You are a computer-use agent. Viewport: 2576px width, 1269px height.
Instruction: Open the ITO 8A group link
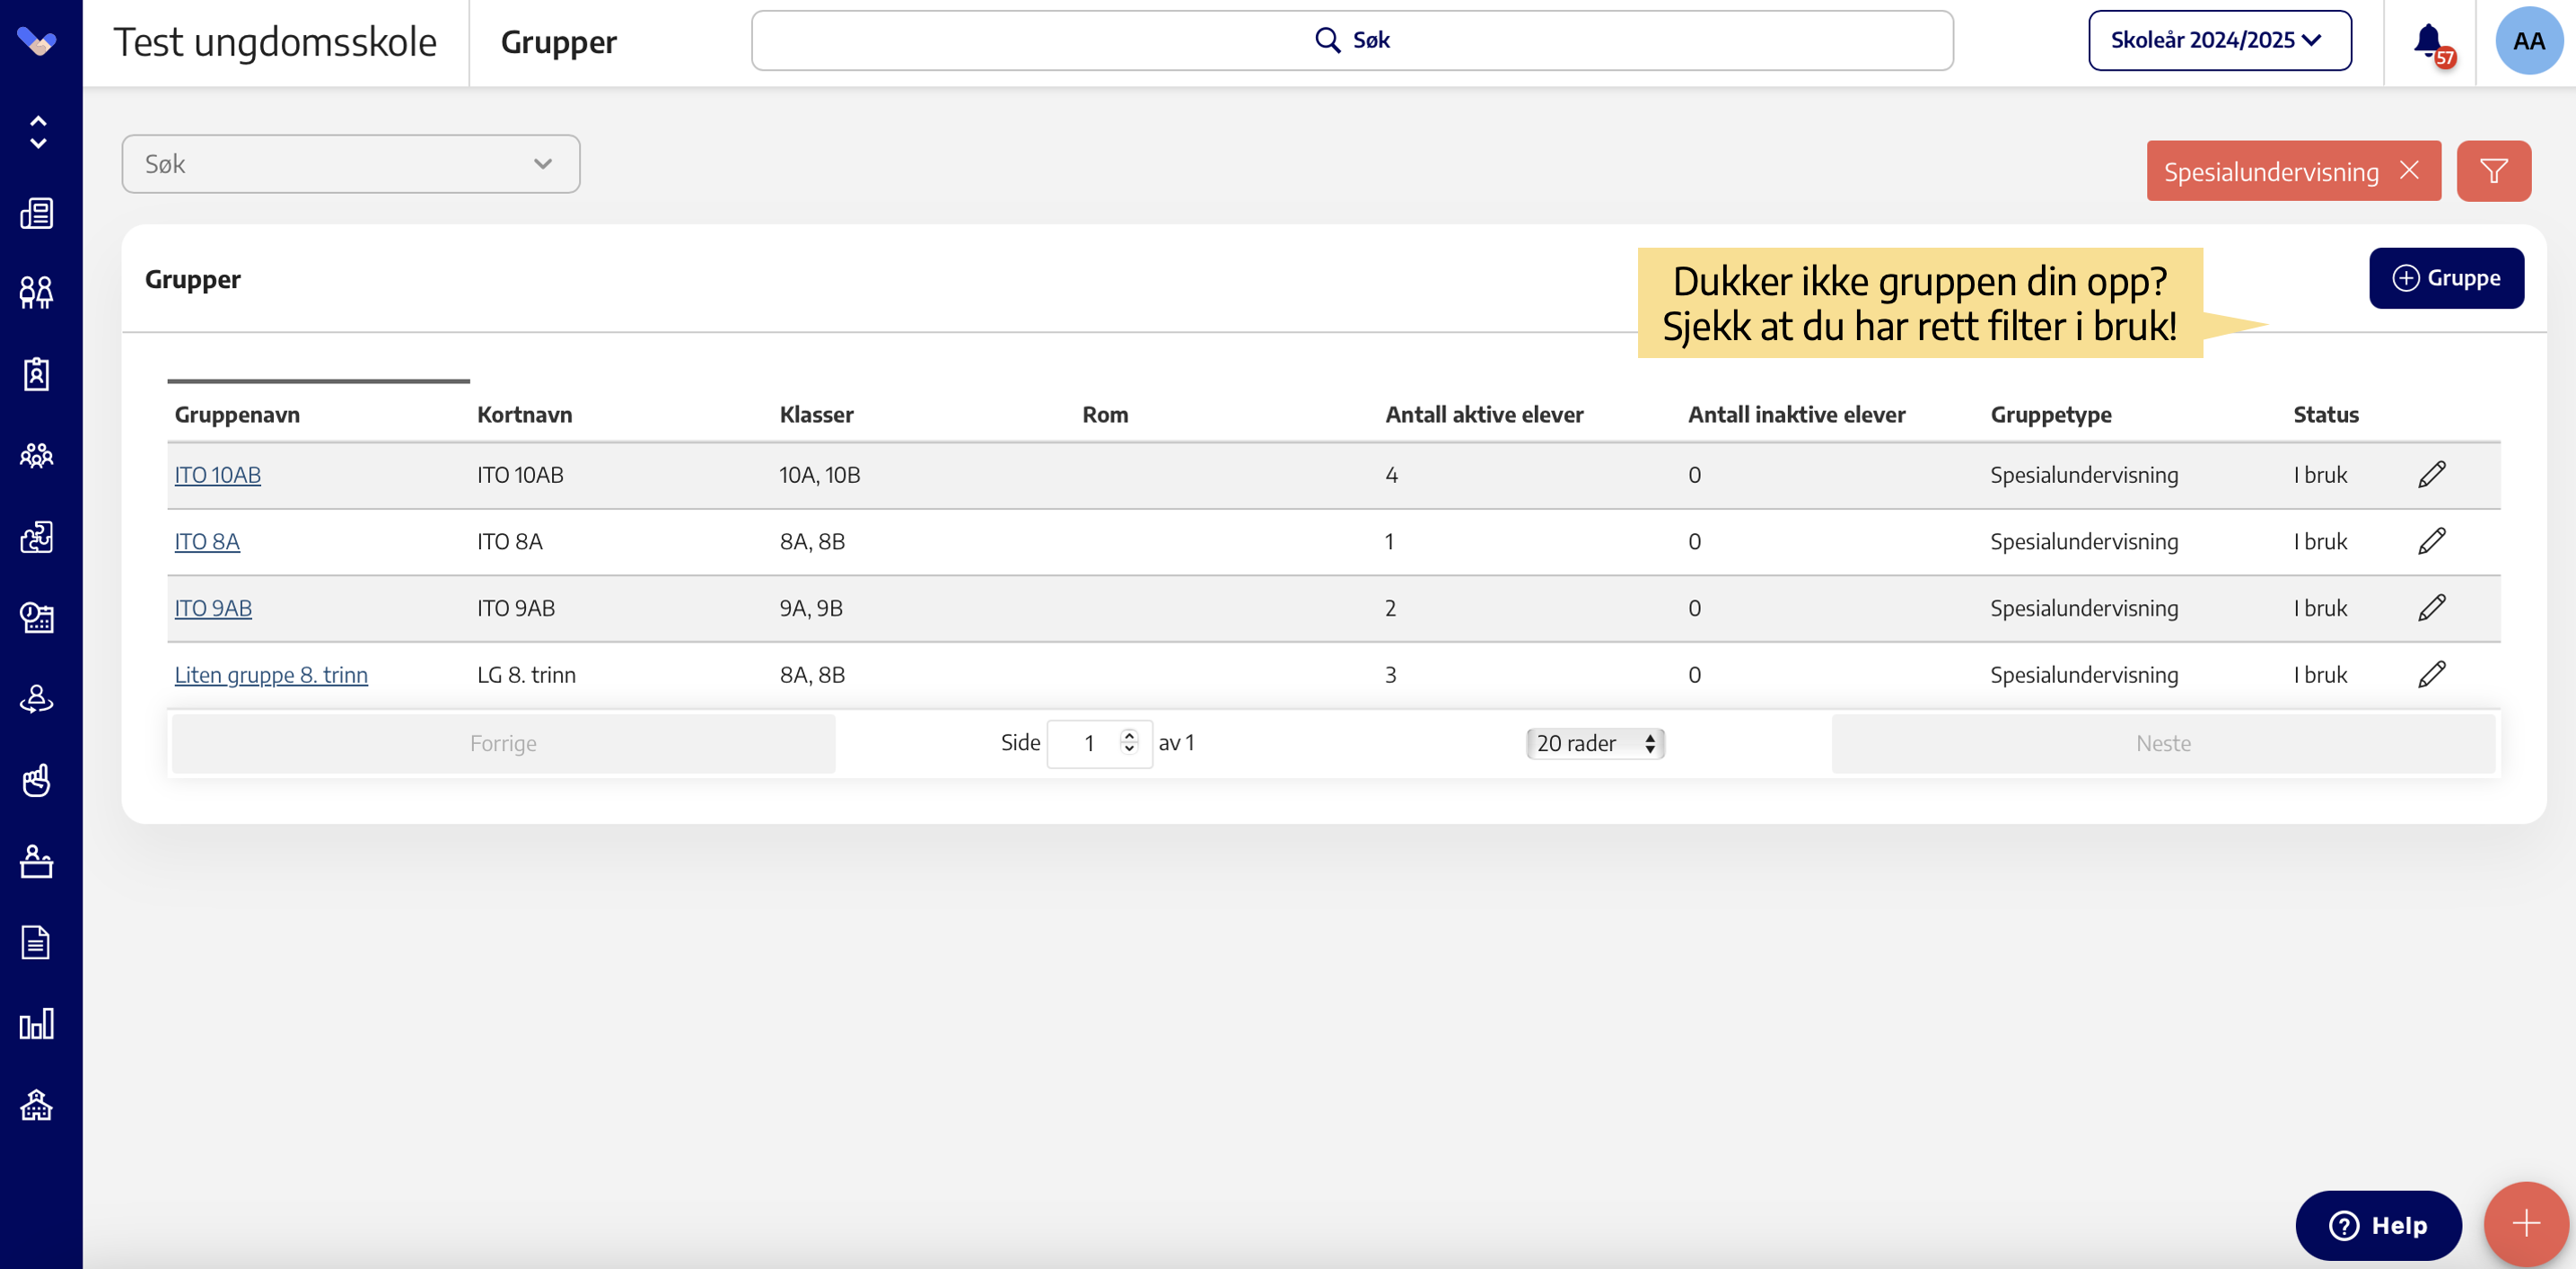tap(207, 541)
